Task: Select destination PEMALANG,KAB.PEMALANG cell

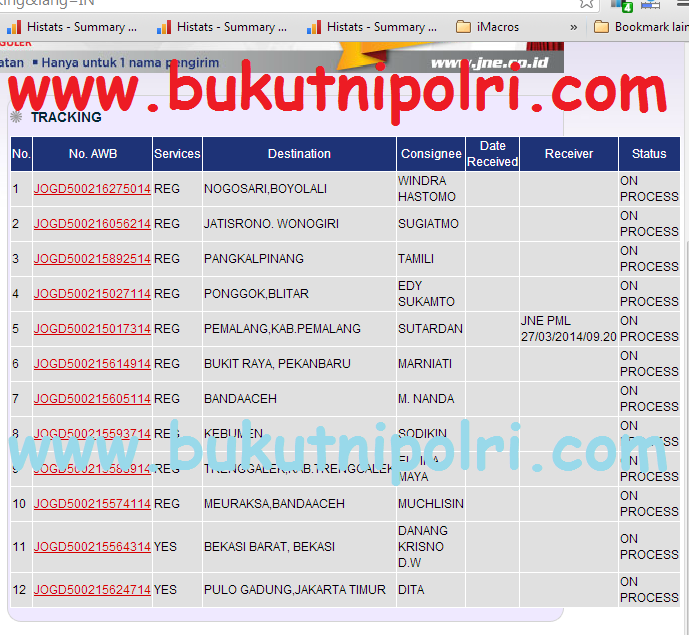Action: 299,329
